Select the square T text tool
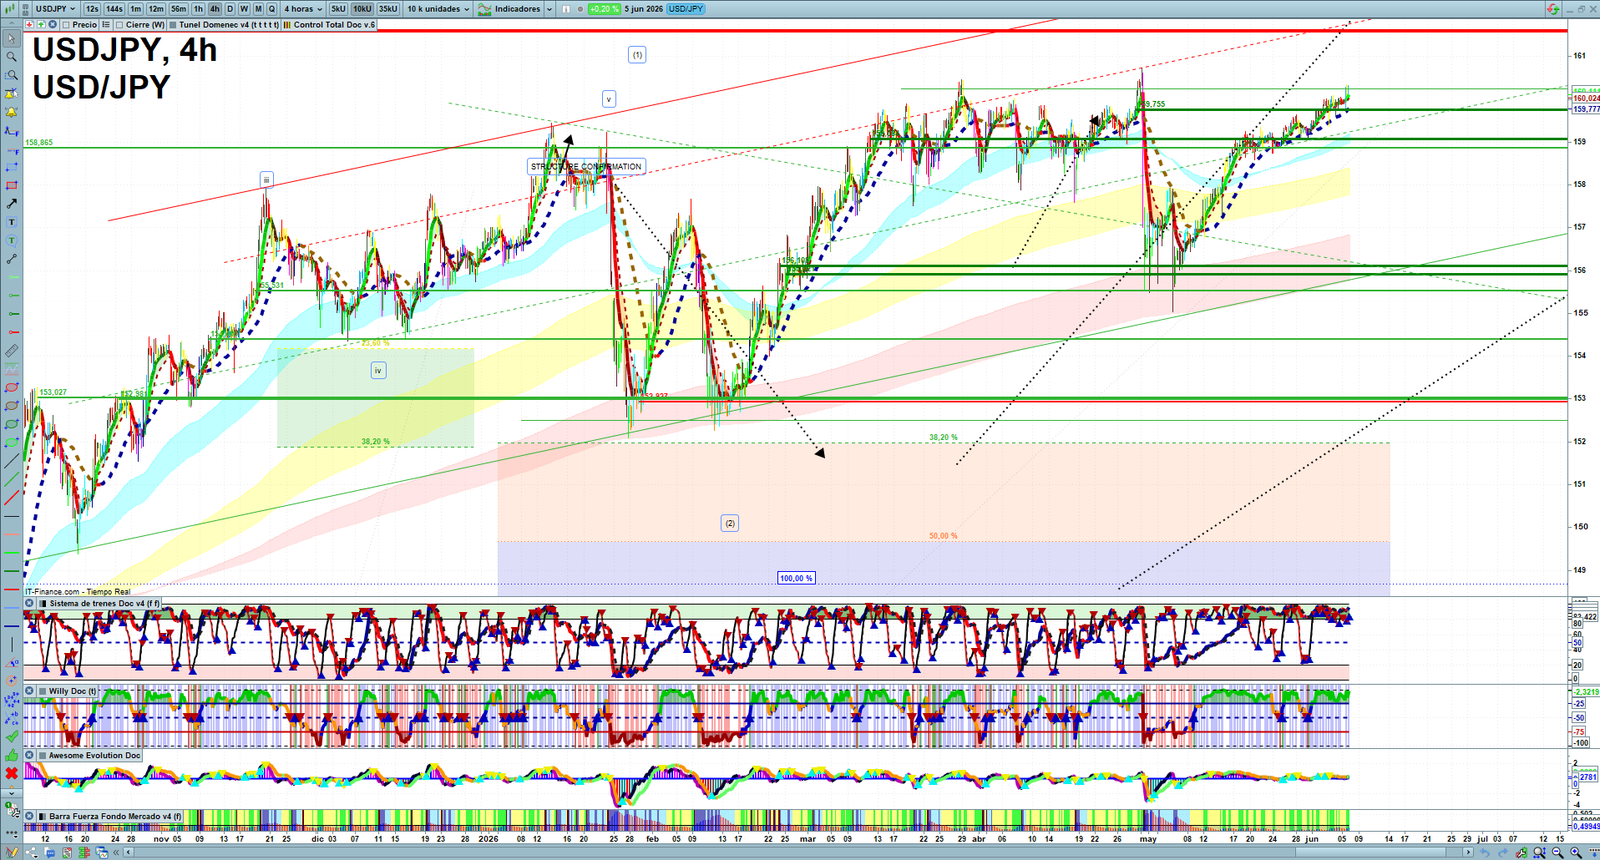The image size is (1600, 860). click(11, 221)
